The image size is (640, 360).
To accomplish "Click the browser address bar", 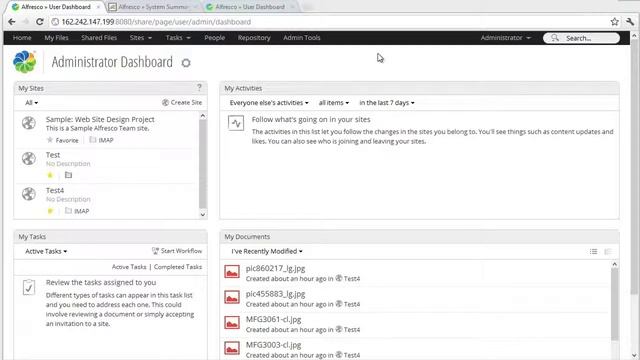I will 329,22.
